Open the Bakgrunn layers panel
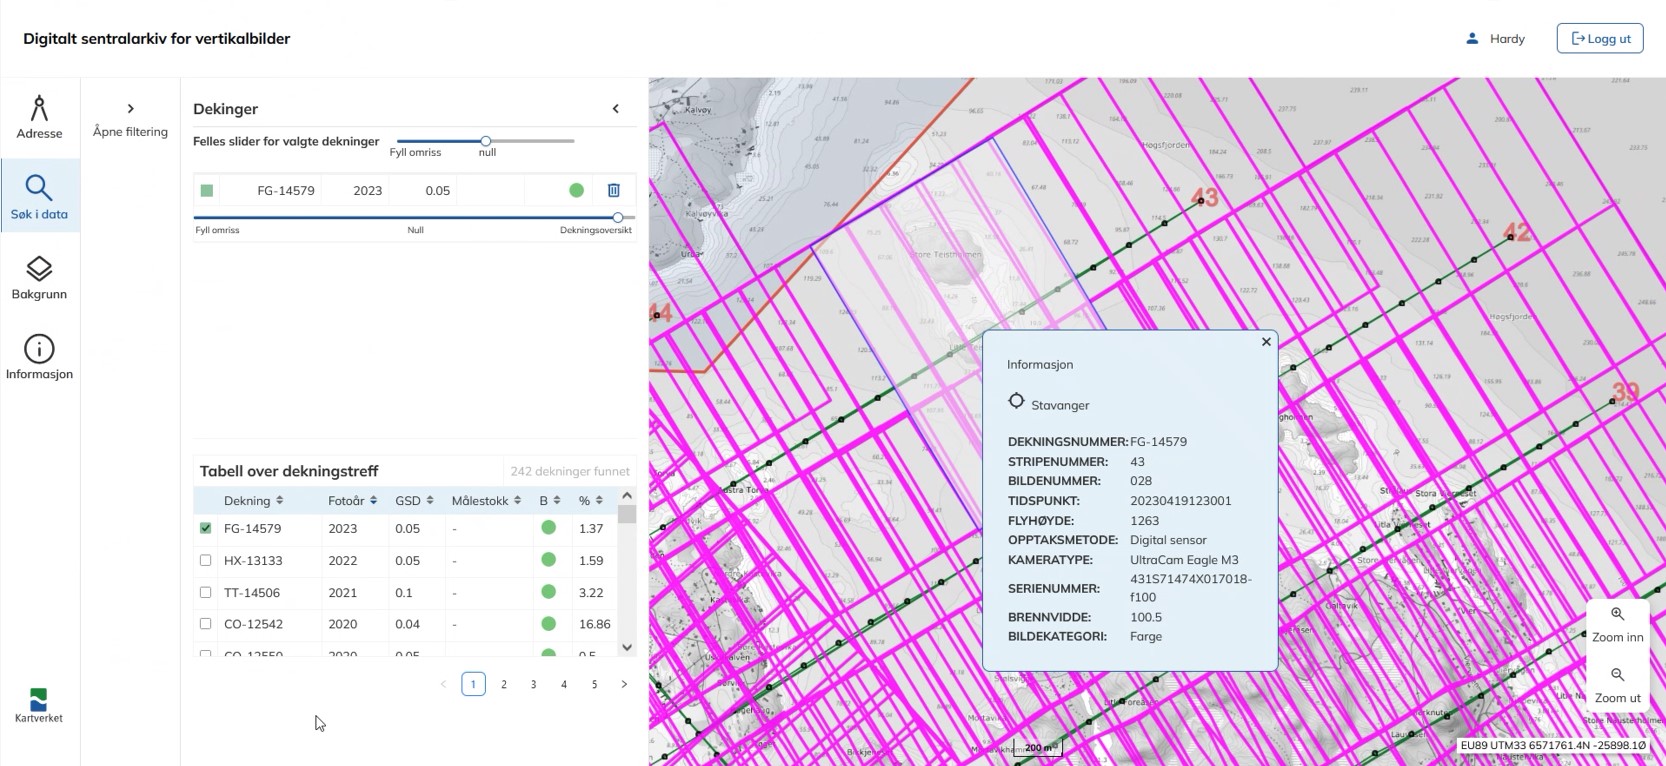 [x=39, y=277]
